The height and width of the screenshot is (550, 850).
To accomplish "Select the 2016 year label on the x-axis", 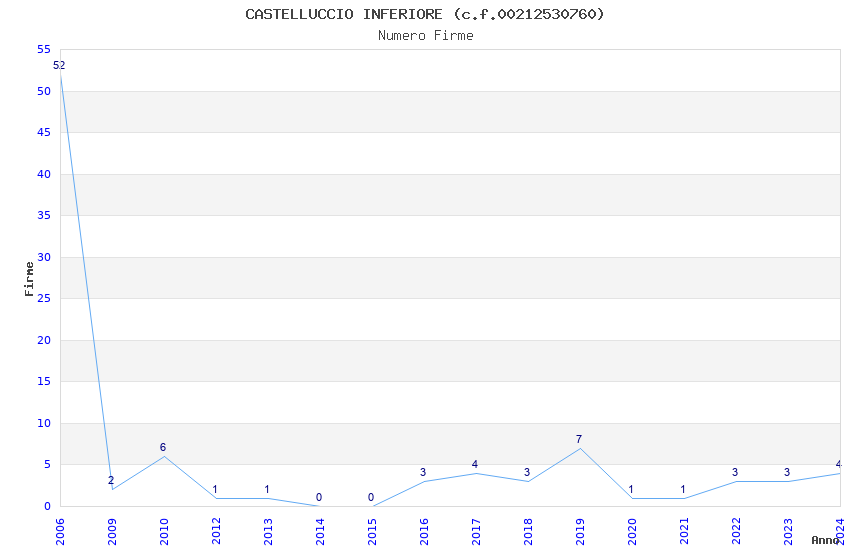I will coord(424,530).
